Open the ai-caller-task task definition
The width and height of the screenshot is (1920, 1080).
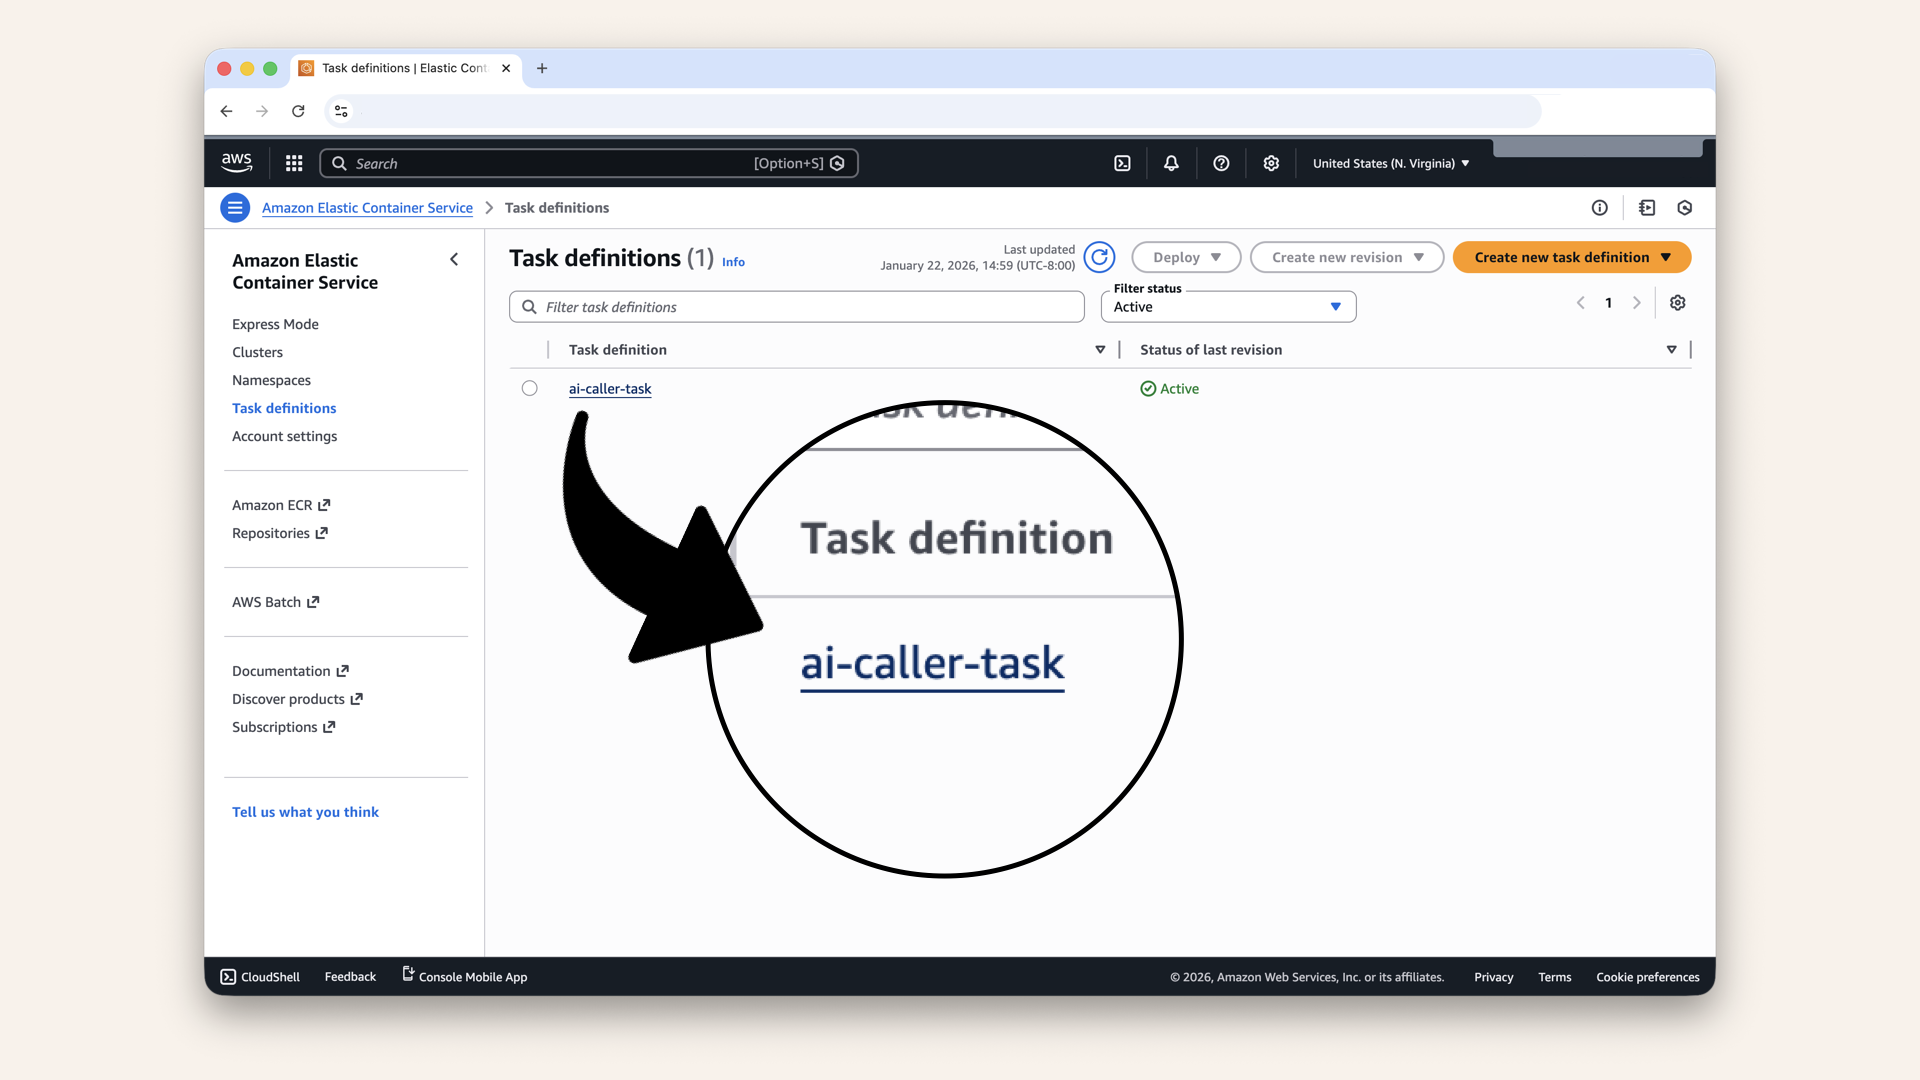[x=610, y=389]
